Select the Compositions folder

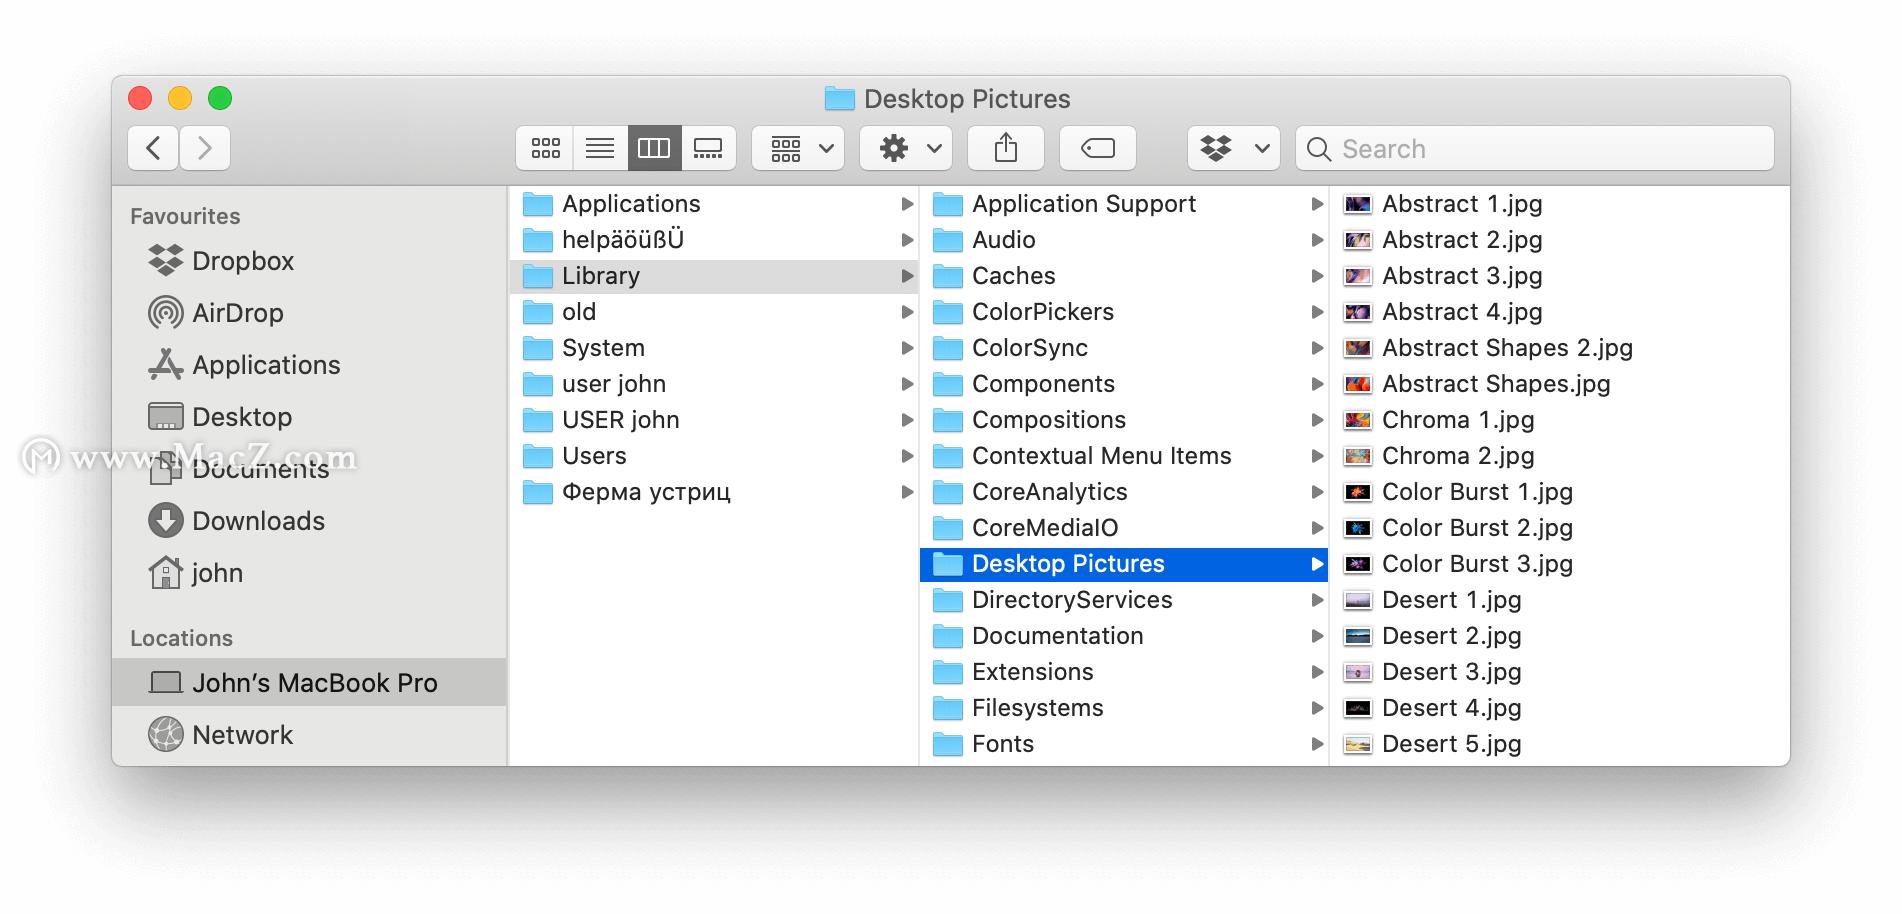coord(1124,420)
